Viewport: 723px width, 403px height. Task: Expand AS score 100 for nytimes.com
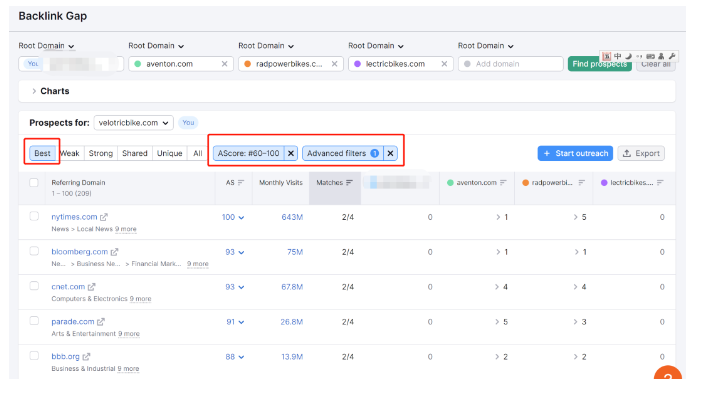[233, 217]
